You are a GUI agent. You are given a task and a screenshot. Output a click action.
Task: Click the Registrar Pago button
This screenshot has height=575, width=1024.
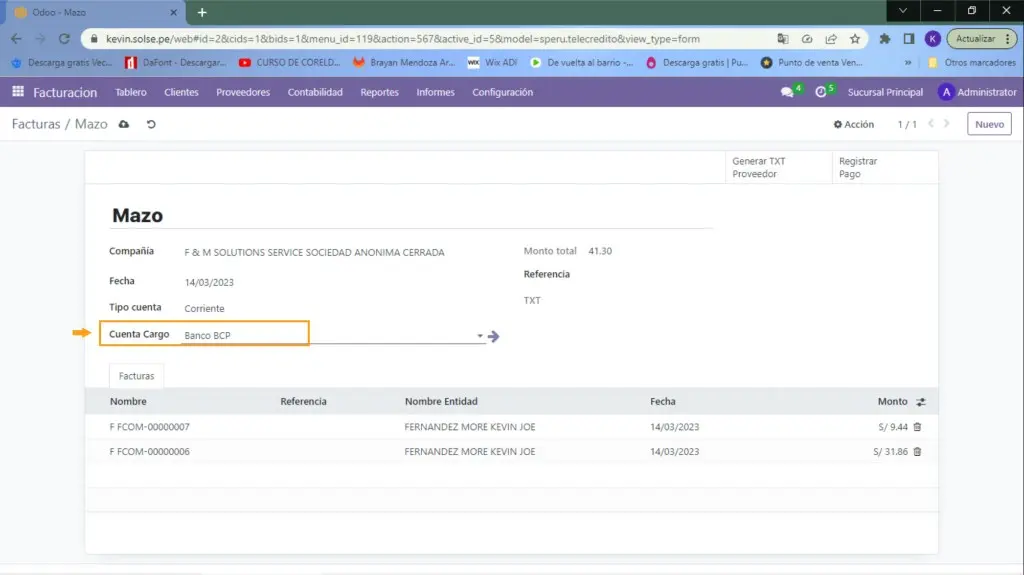[857, 167]
